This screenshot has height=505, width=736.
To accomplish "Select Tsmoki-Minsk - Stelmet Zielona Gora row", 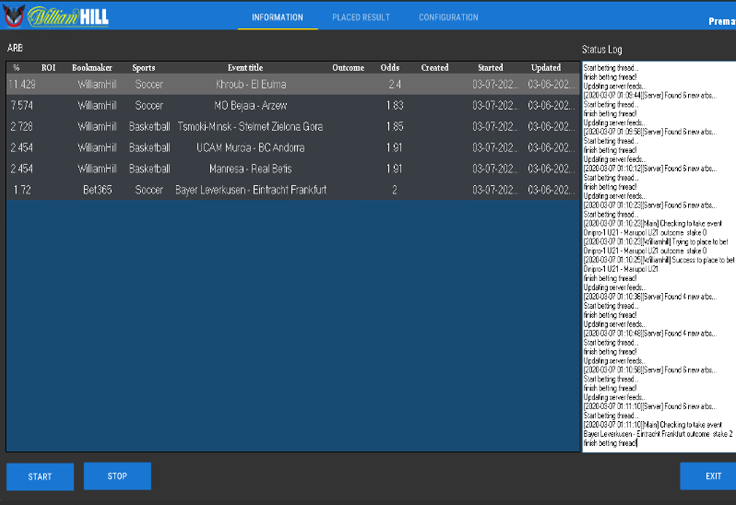I will pos(293,127).
